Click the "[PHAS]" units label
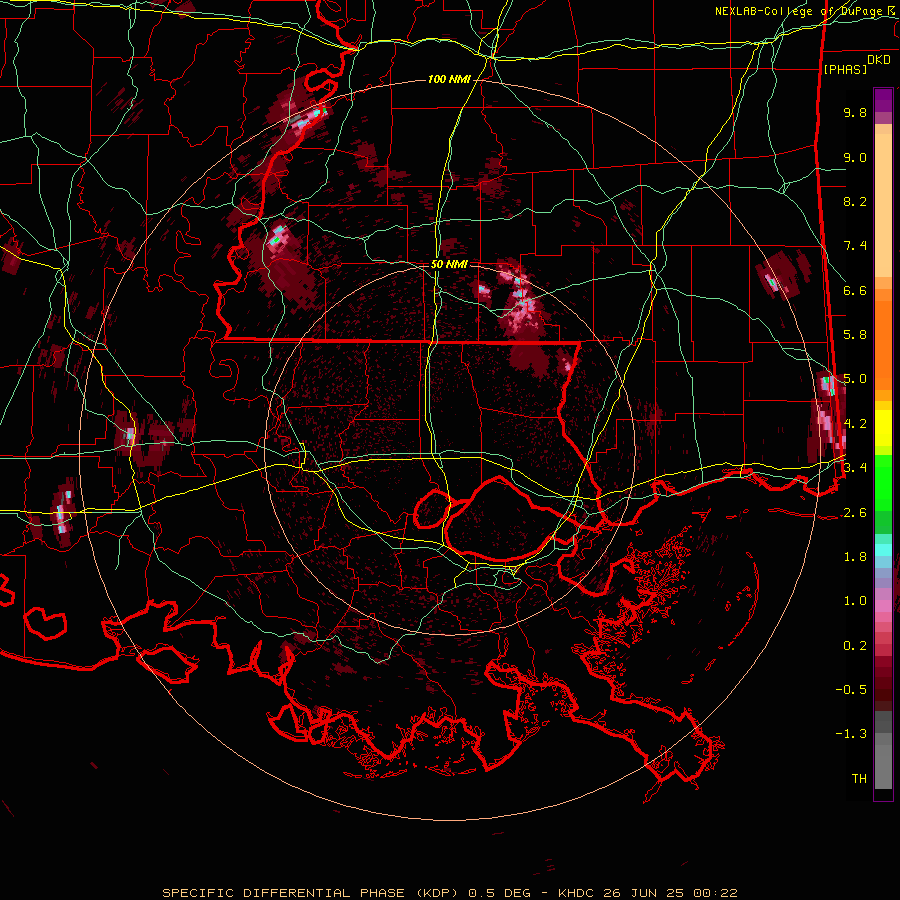900x900 pixels. 845,69
